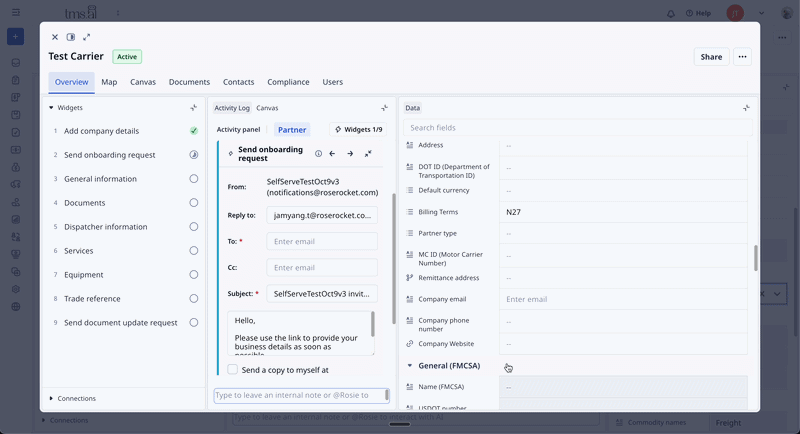Click the Search fields input box
Image resolution: width=800 pixels, height=434 pixels.
point(577,128)
